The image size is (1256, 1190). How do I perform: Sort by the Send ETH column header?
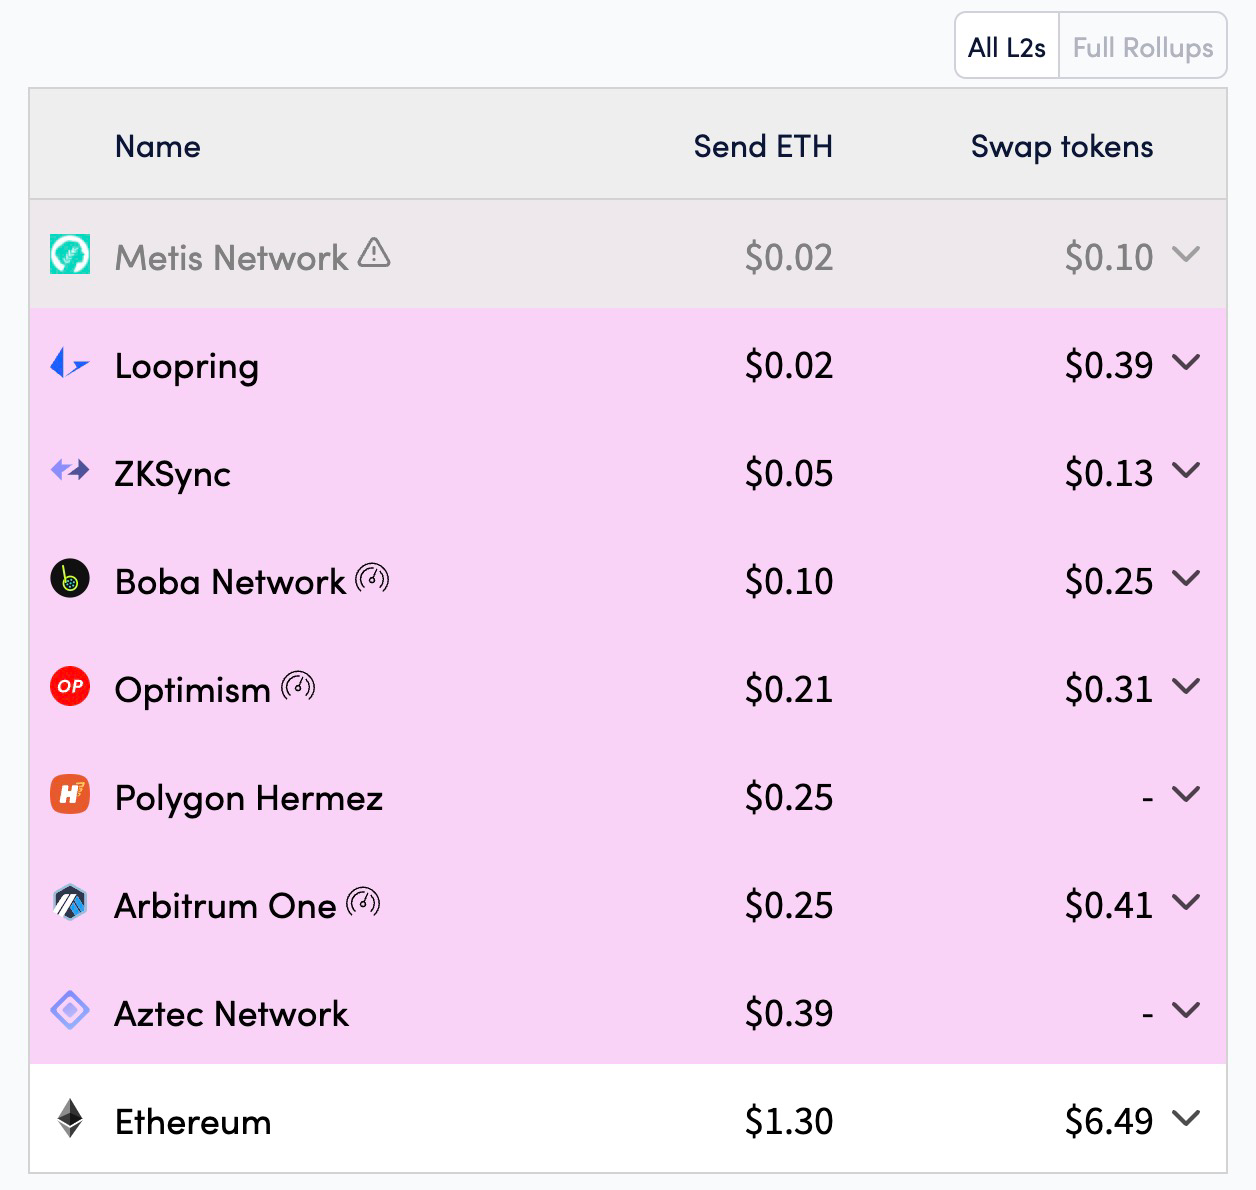pyautogui.click(x=763, y=146)
